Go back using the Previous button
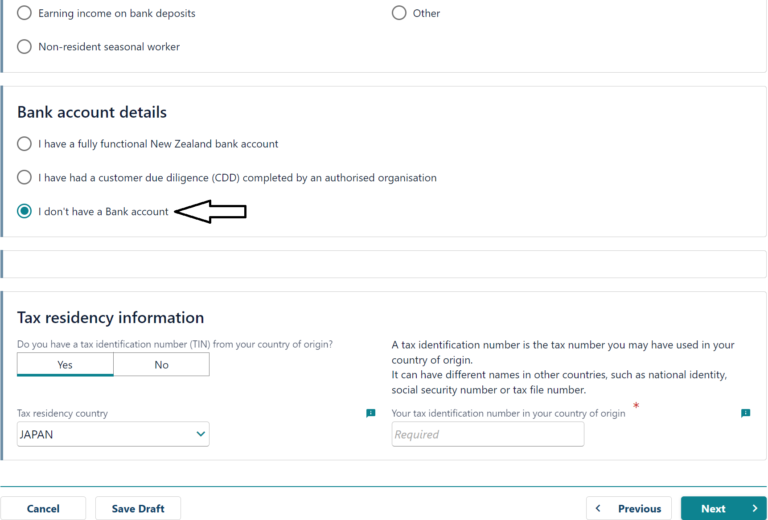Image resolution: width=768 pixels, height=520 pixels. (630, 508)
